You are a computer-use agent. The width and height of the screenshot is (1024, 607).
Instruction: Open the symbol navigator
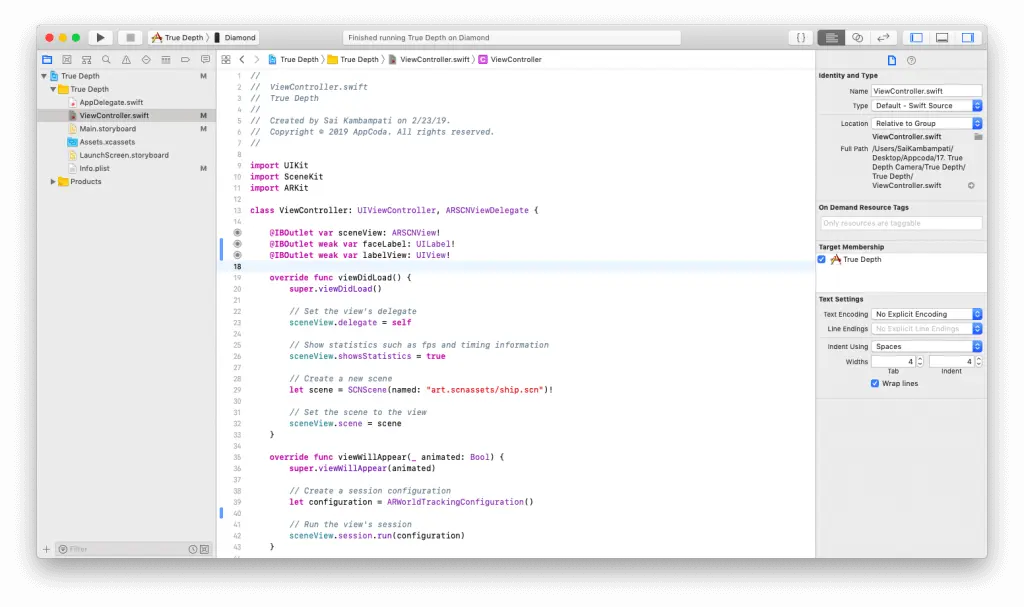coord(86,59)
